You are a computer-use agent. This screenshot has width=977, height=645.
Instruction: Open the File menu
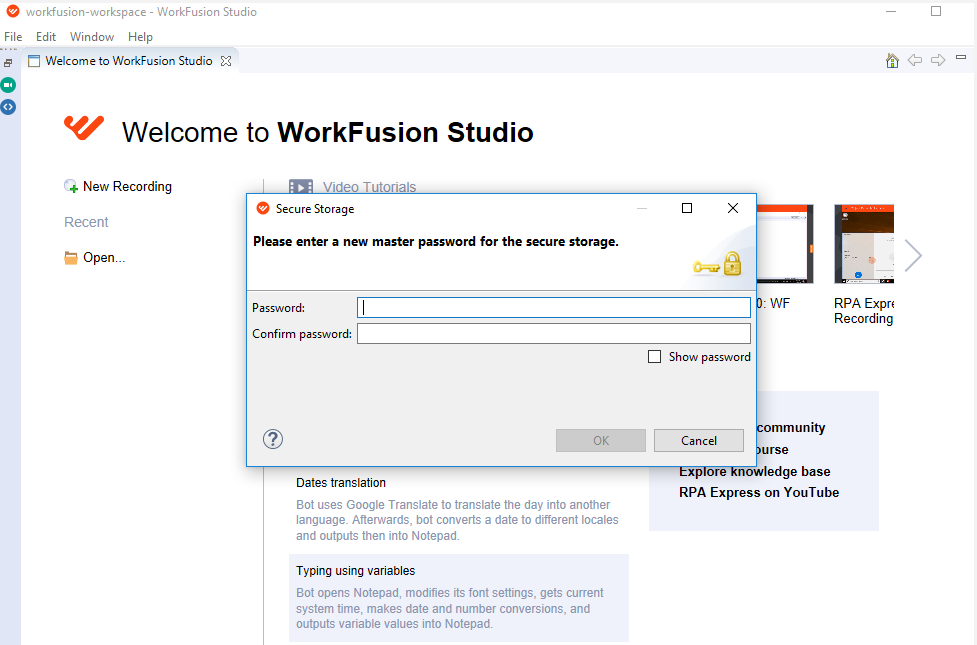click(13, 37)
